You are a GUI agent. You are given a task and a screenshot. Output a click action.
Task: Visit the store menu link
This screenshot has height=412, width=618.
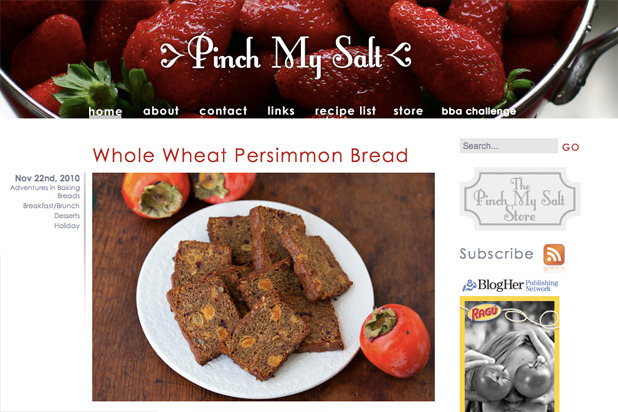coord(408,111)
